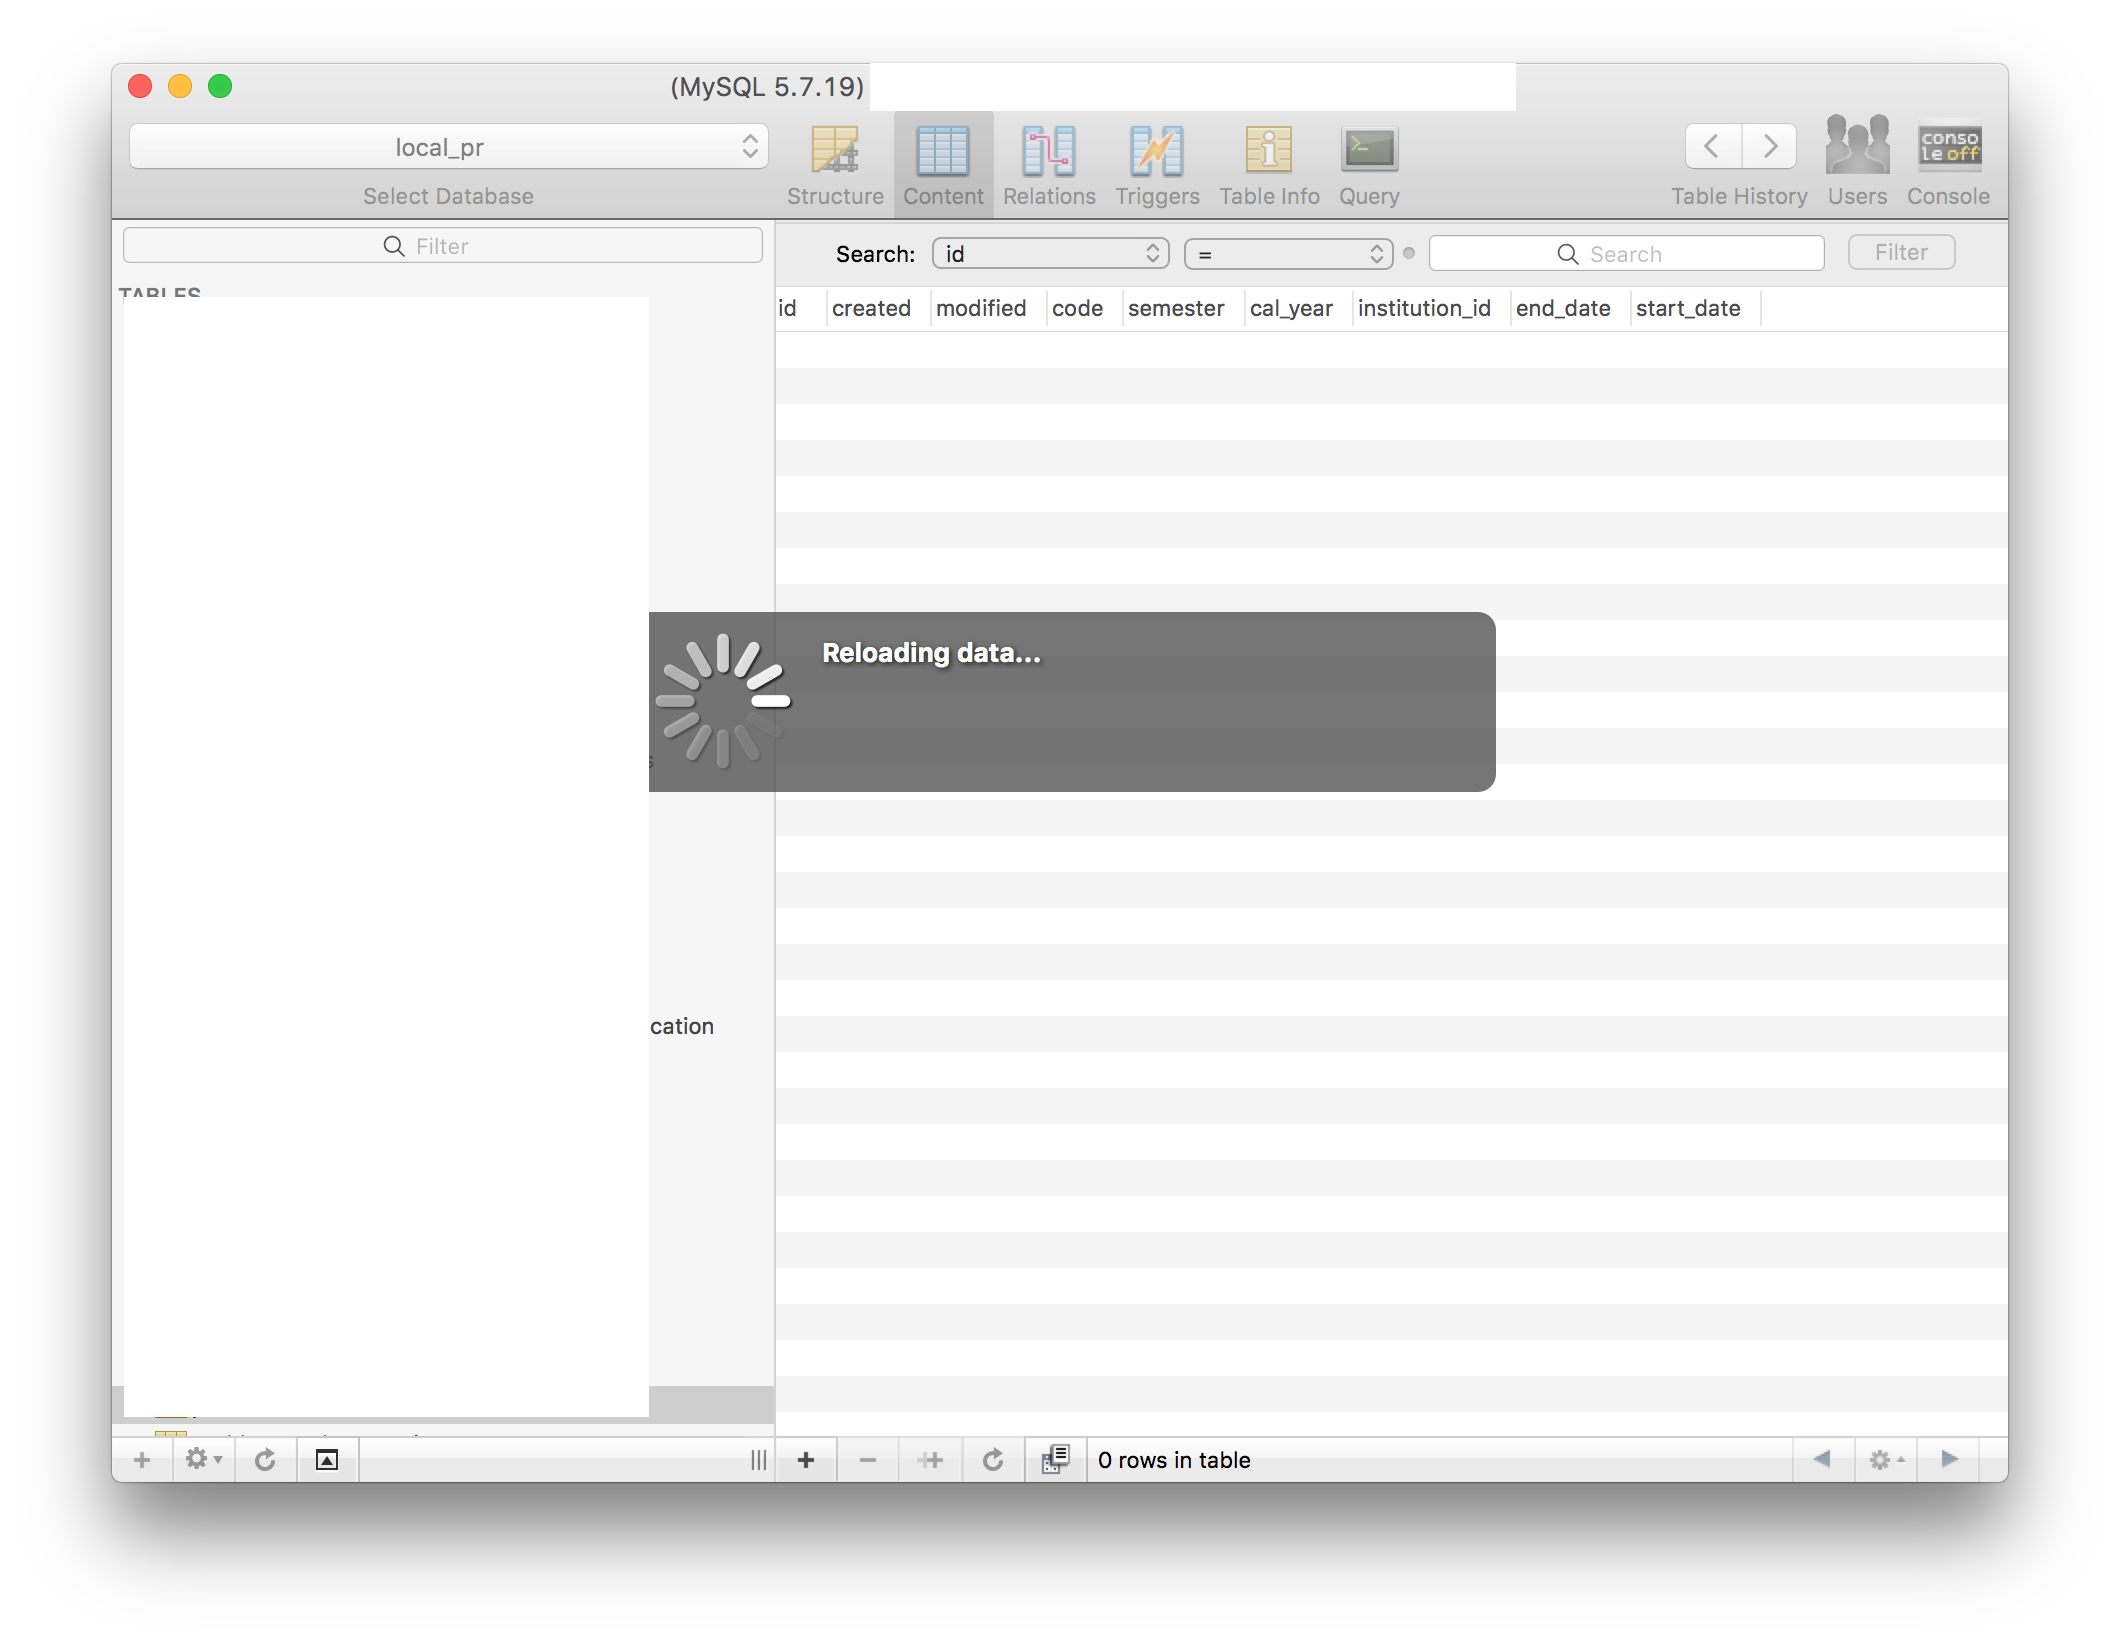Screen dimensions: 2120x1642
Task: Go forward in Table History
Action: pyautogui.click(x=1769, y=147)
